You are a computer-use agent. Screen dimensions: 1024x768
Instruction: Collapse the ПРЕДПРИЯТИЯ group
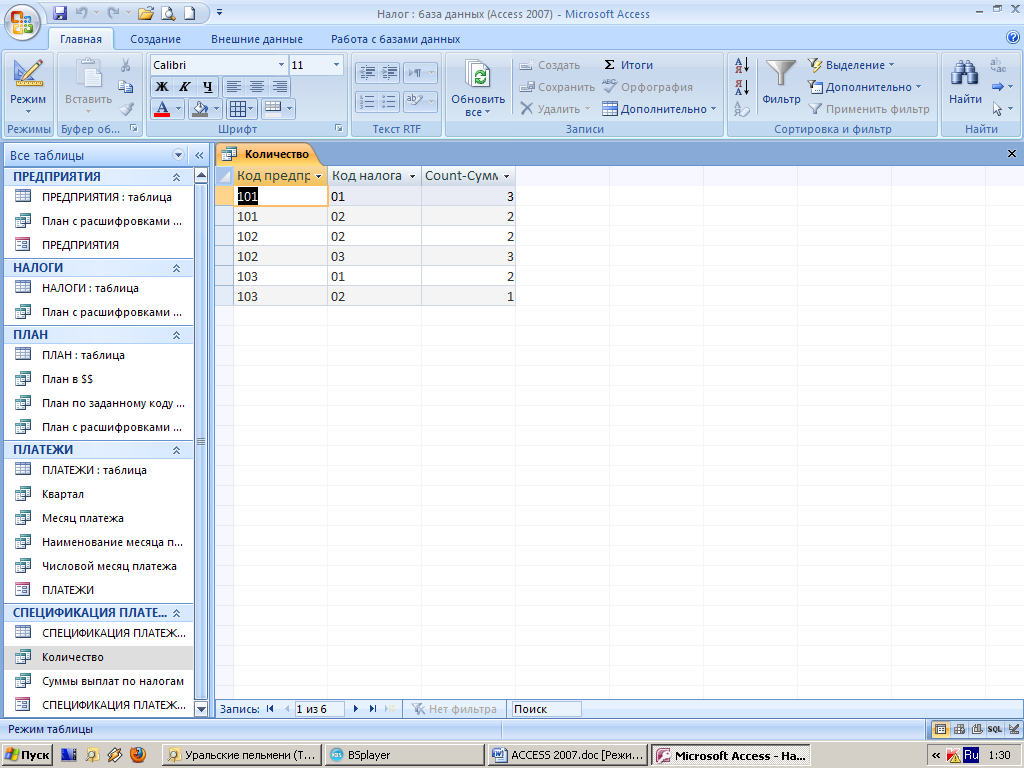(176, 177)
